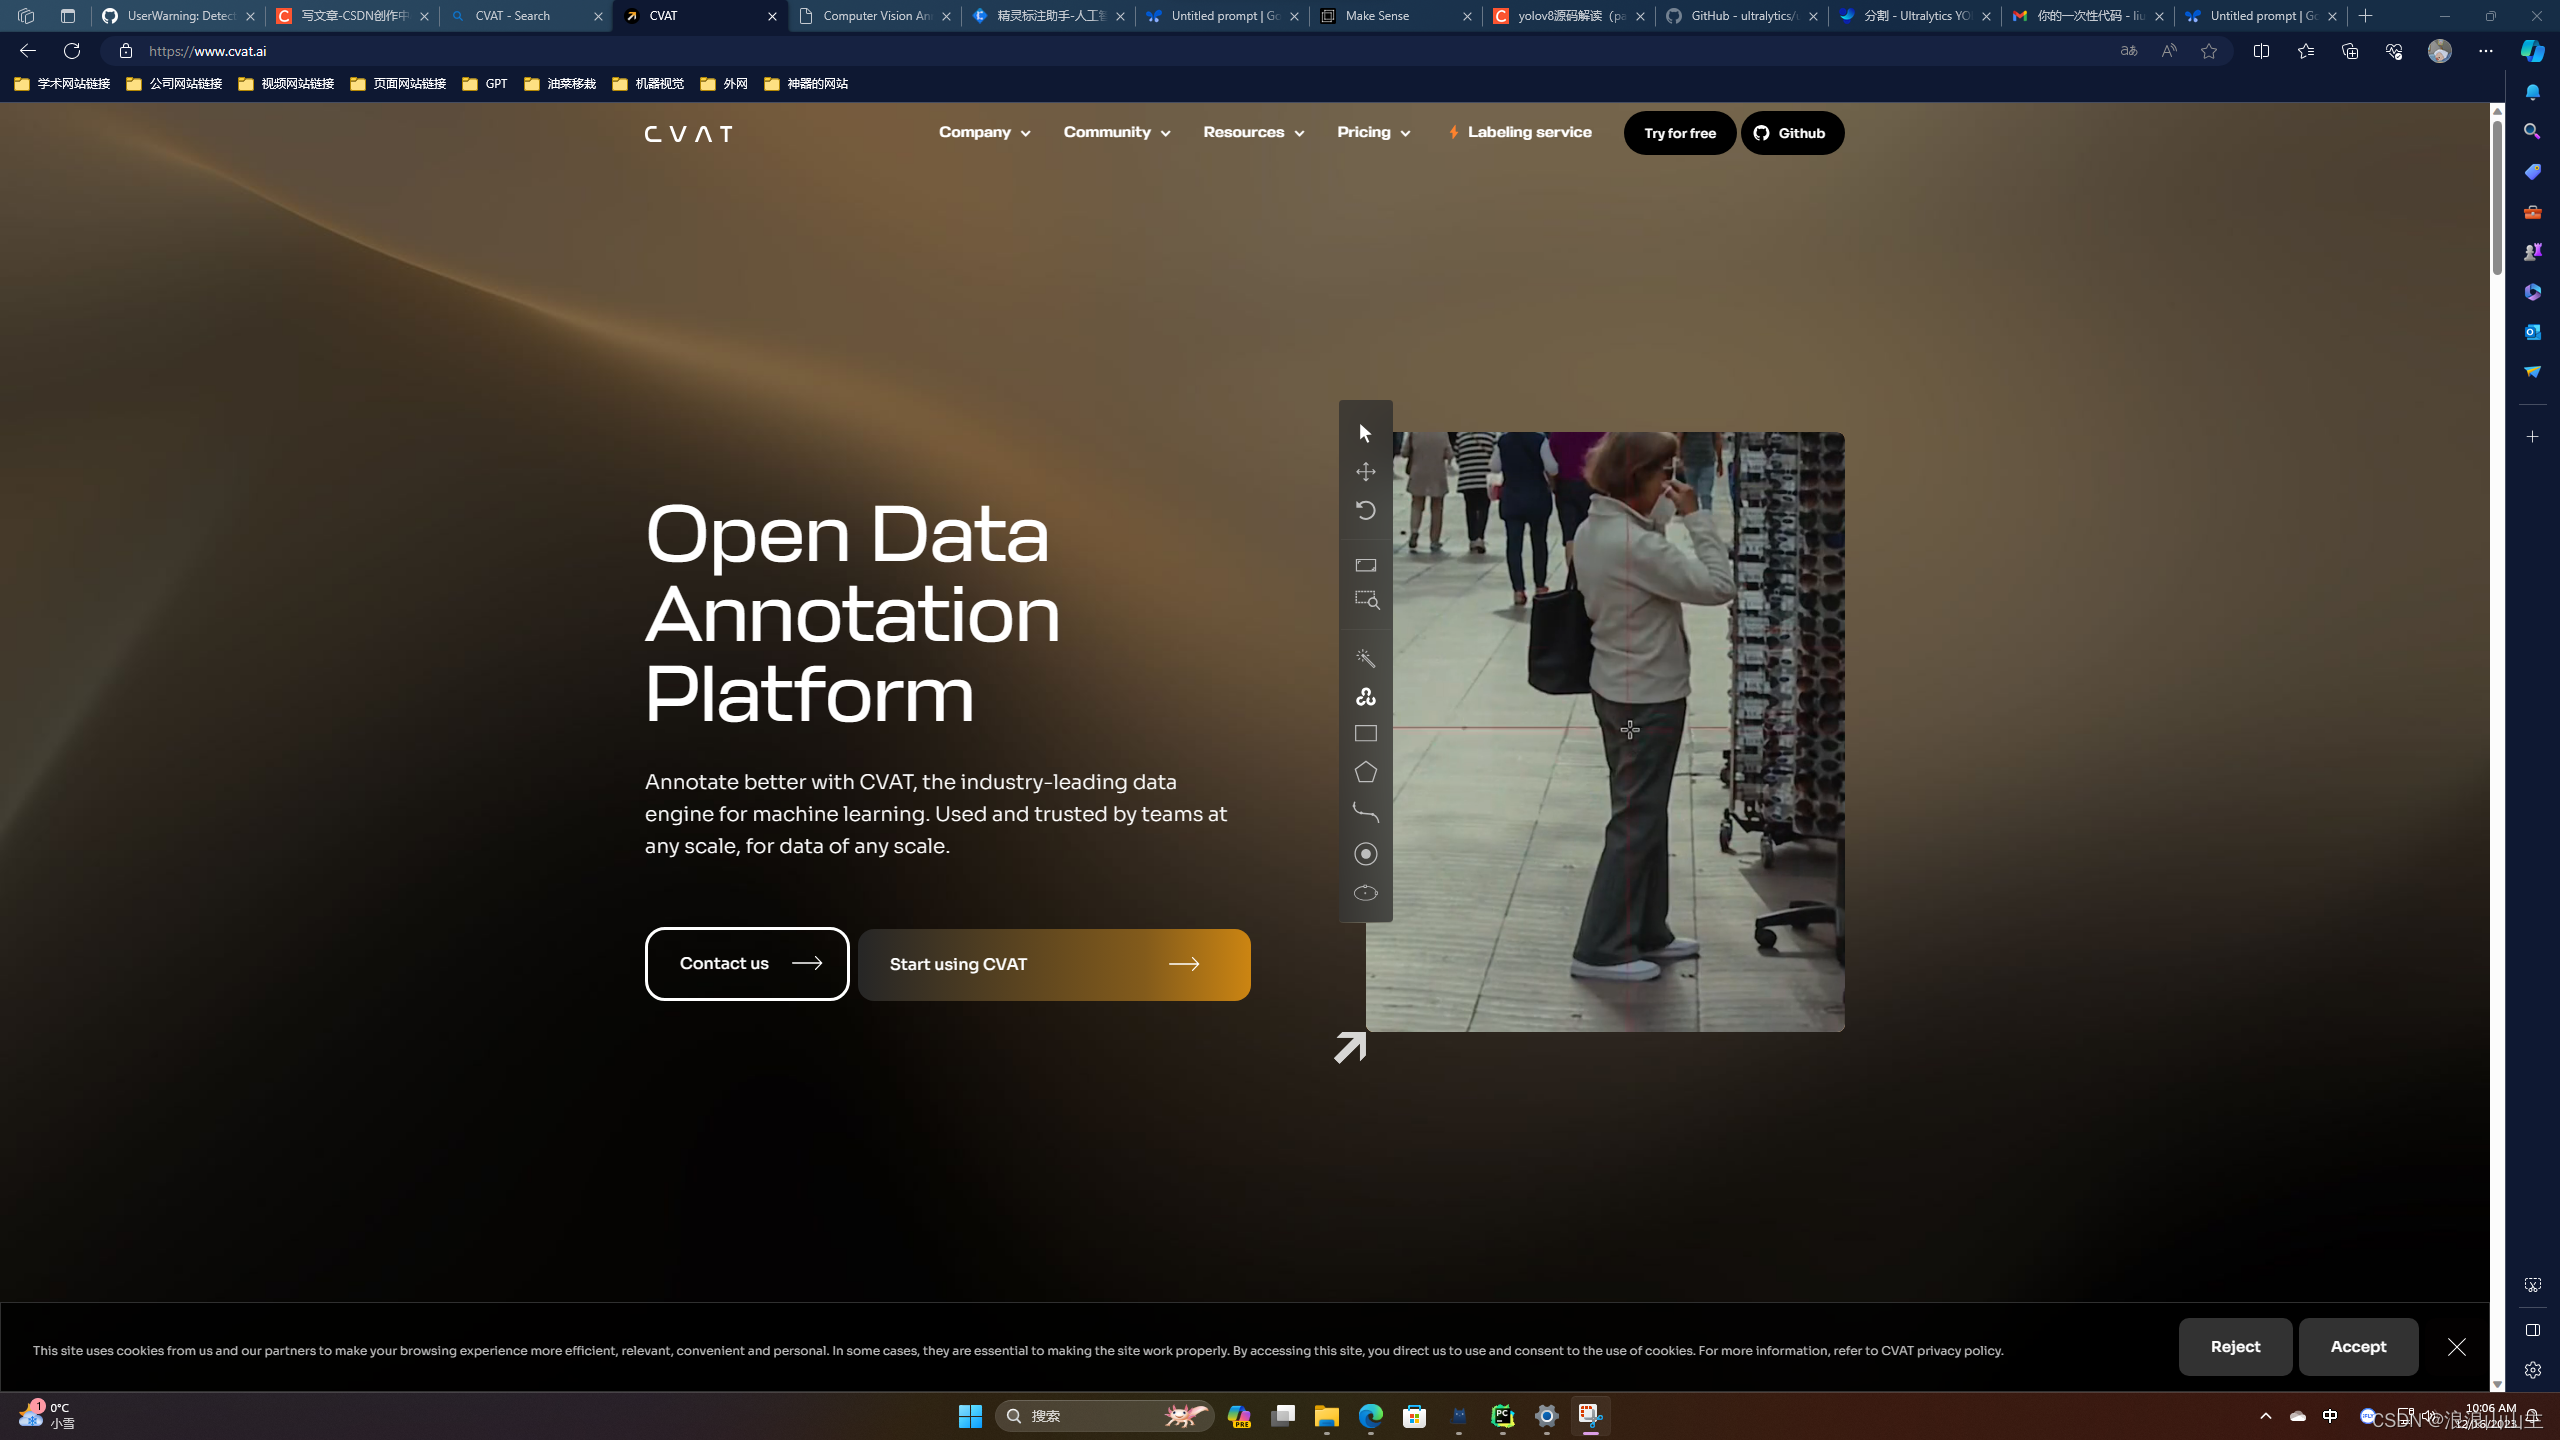Switch to the UserWarning GitHub tab
This screenshot has width=2560, height=1440.
tap(178, 16)
